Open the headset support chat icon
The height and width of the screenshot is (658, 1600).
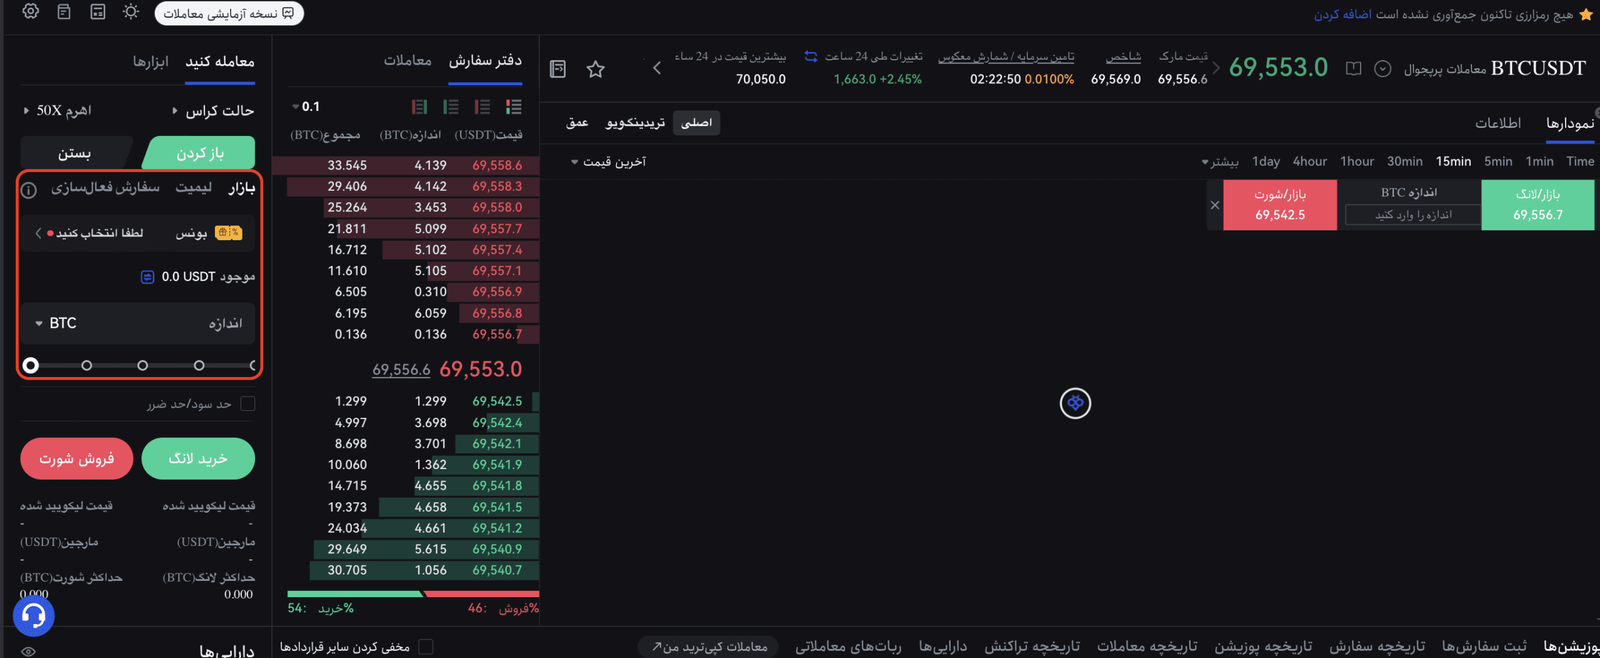(33, 615)
